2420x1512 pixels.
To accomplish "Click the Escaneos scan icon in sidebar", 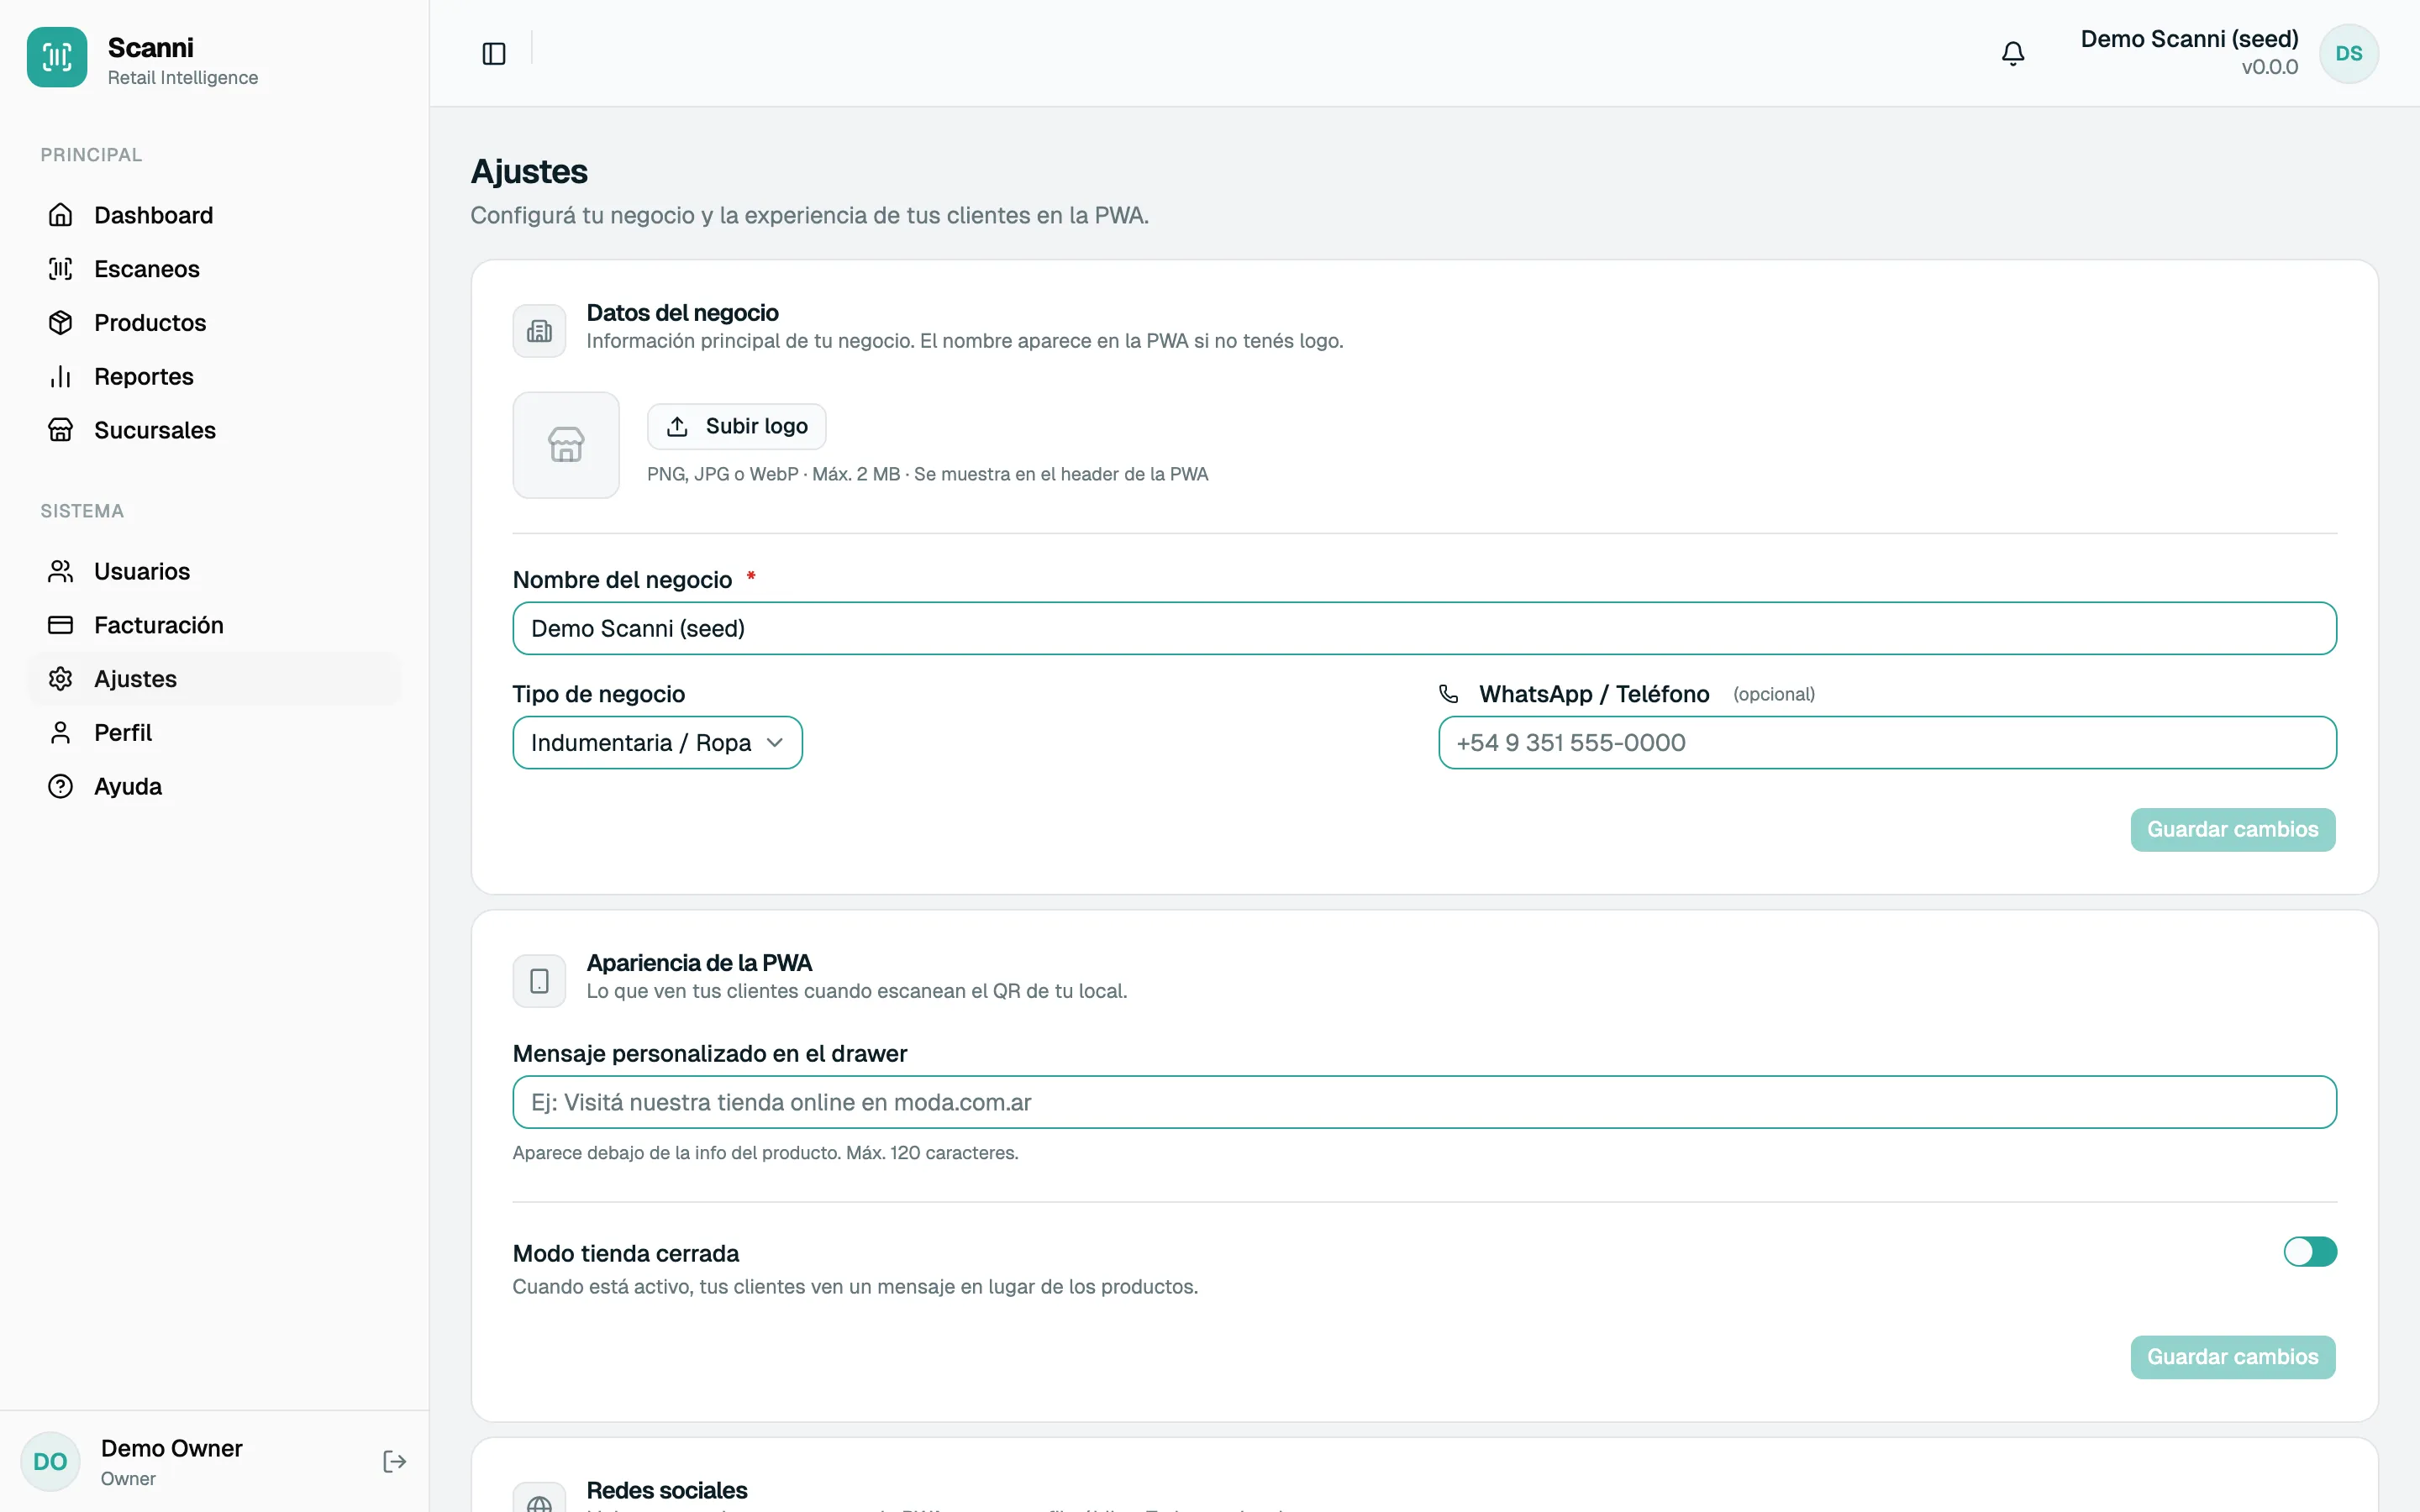I will 61,269.
